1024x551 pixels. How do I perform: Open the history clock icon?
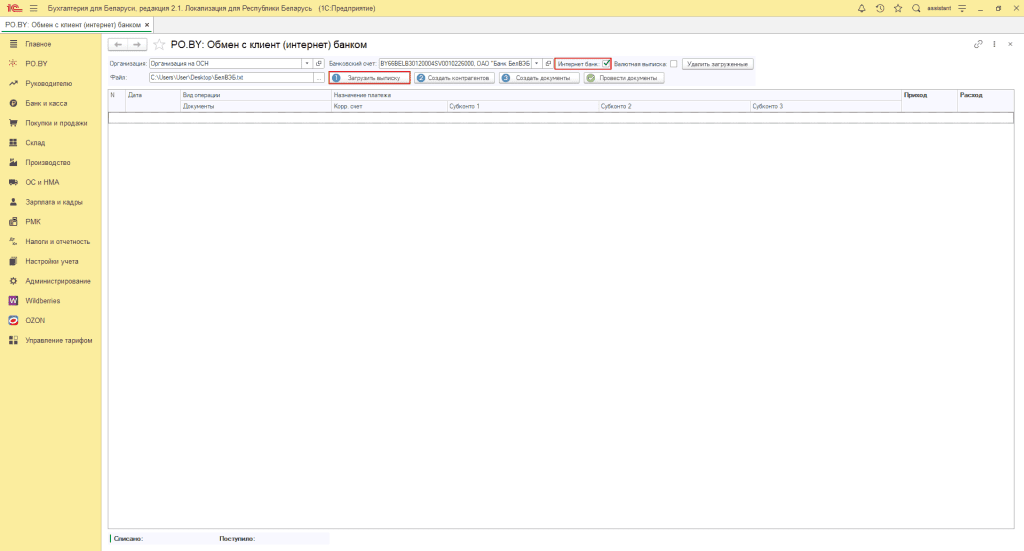click(x=879, y=8)
